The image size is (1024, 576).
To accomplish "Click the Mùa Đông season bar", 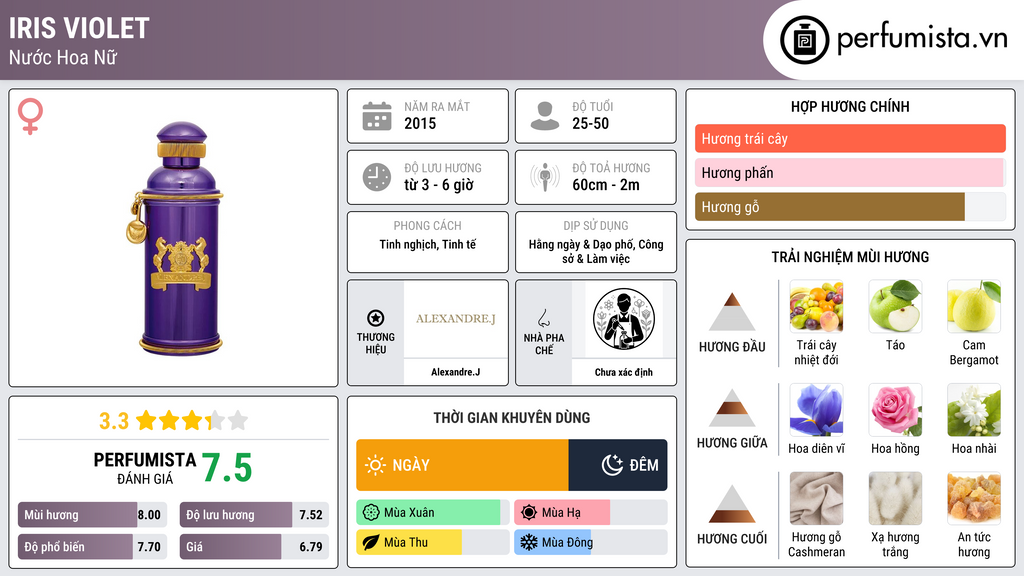I will click(590, 542).
